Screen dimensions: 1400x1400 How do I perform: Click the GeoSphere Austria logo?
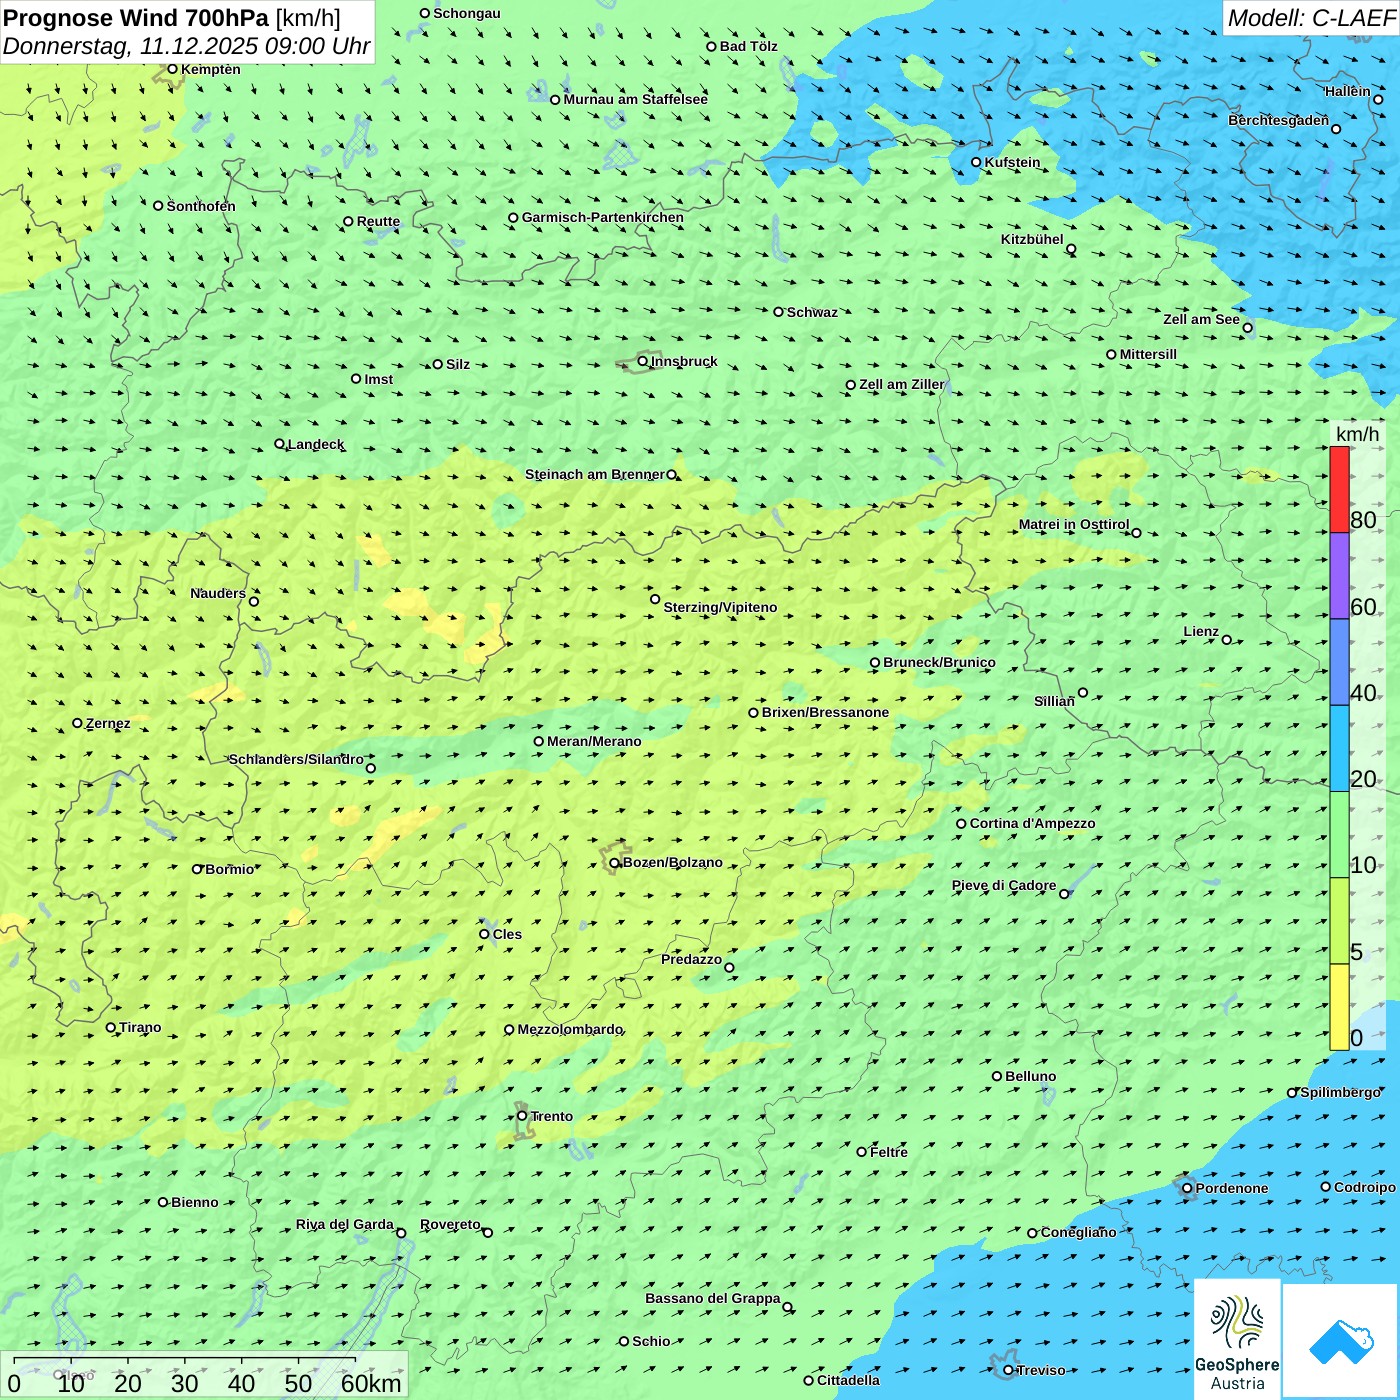1237,1339
